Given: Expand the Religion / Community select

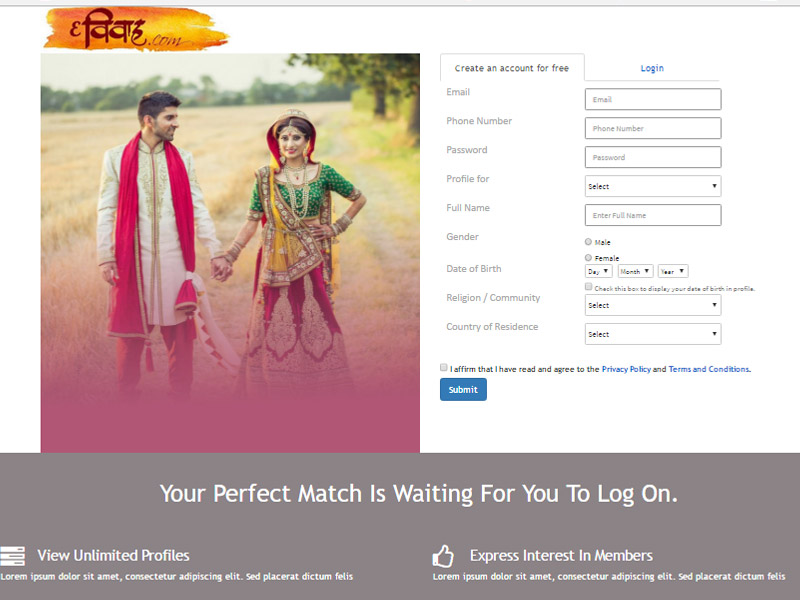Looking at the screenshot, I should pos(653,305).
